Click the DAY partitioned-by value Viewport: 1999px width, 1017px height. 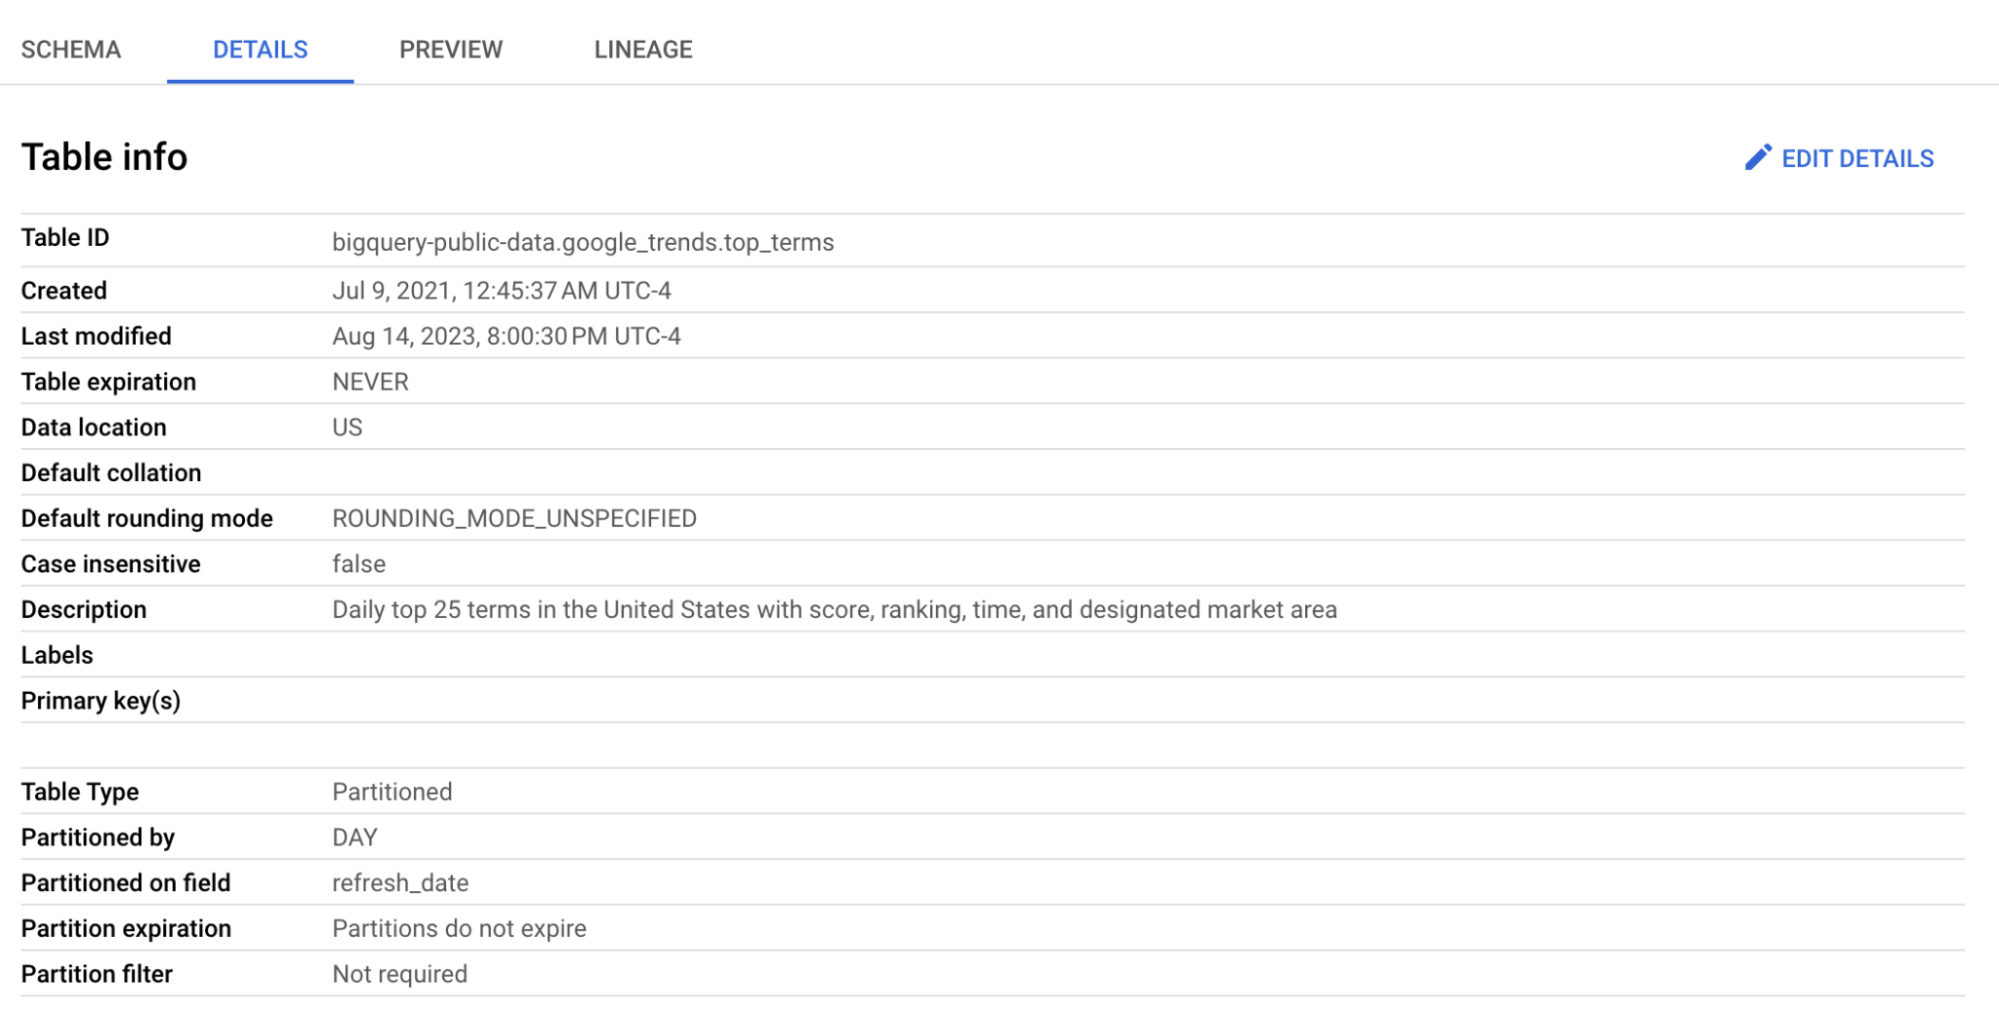(354, 837)
